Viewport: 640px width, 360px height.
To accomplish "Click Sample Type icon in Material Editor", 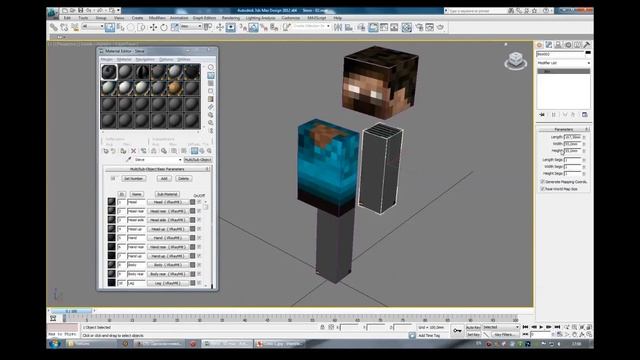I will [x=211, y=67].
